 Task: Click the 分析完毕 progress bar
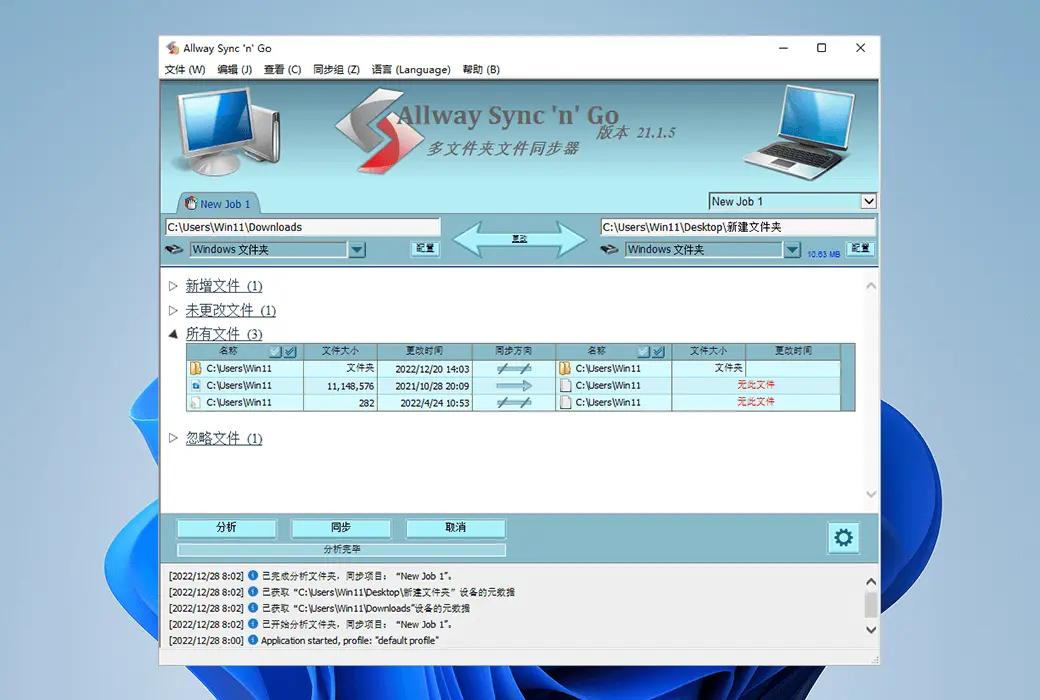(x=342, y=549)
